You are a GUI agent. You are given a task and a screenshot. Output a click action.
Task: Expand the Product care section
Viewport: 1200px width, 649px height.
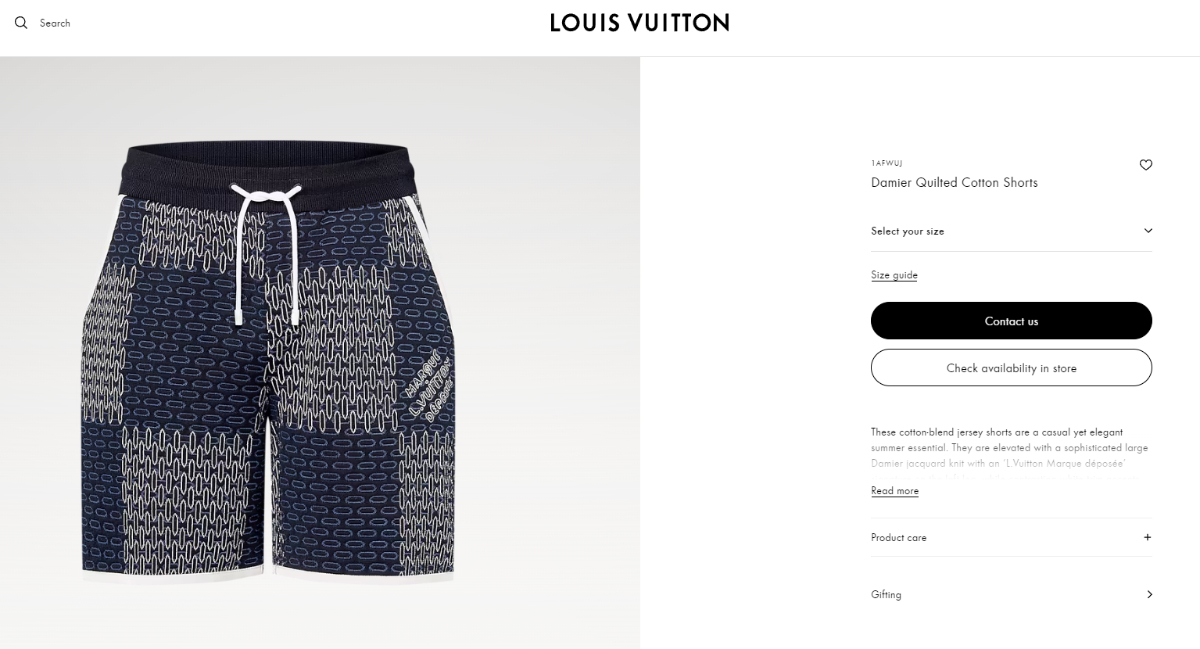point(1011,537)
